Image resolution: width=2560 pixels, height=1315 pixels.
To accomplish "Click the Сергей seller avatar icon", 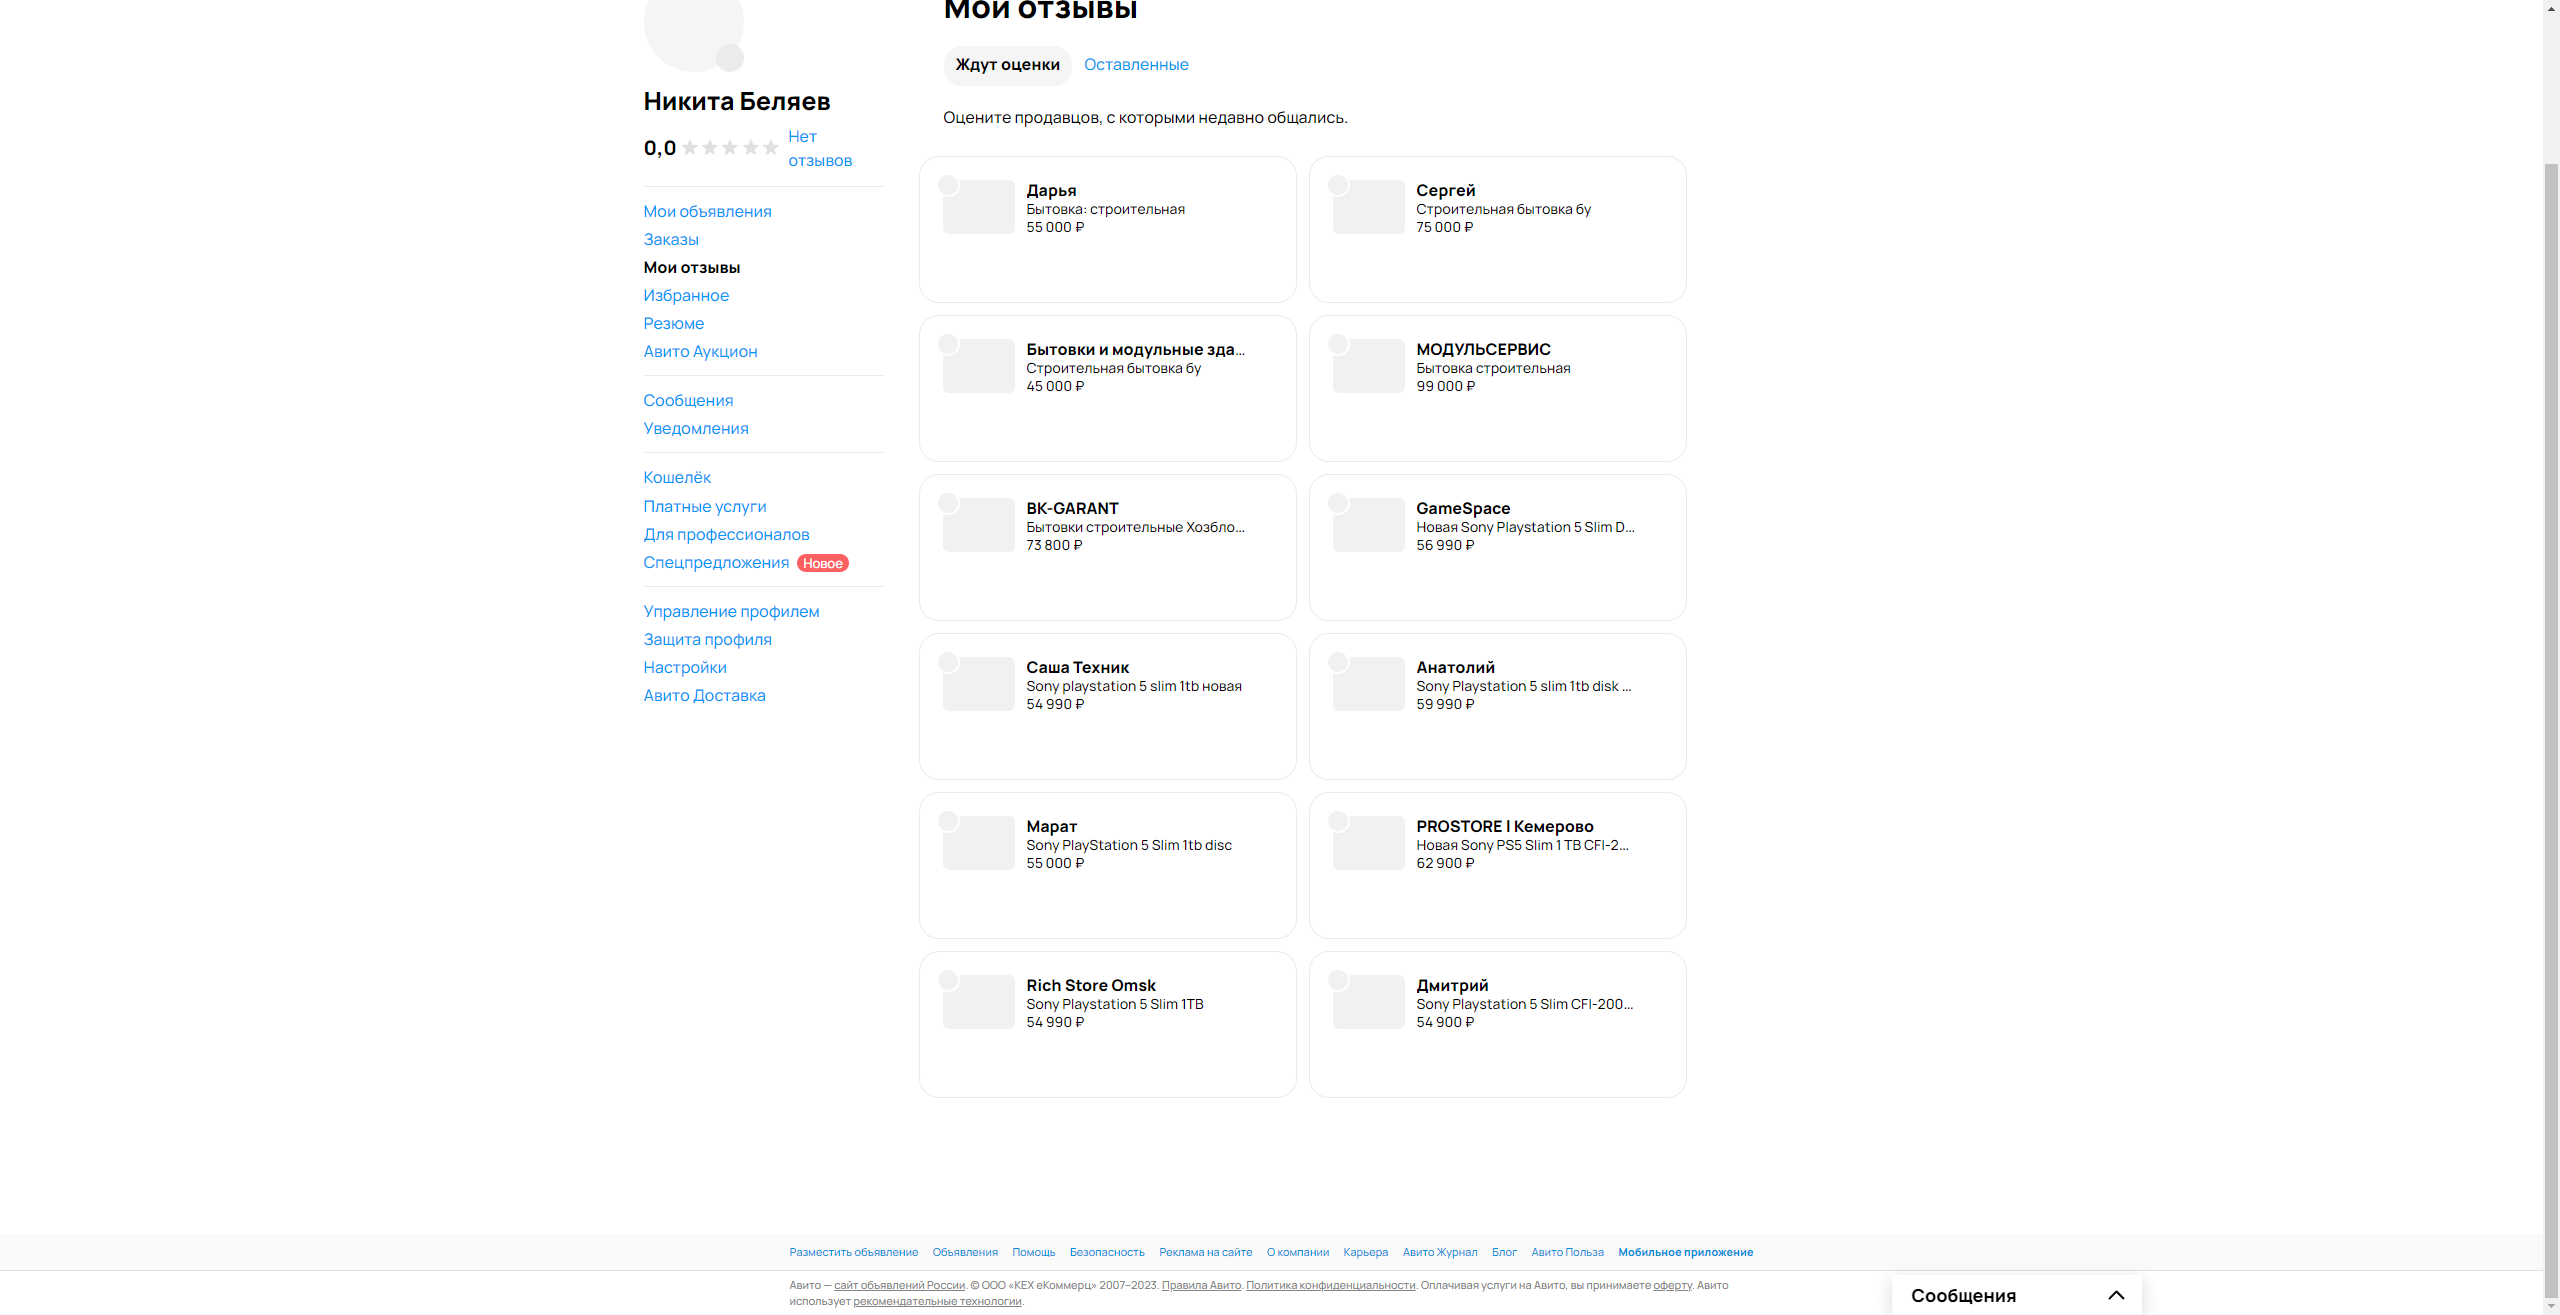I will (x=1338, y=185).
